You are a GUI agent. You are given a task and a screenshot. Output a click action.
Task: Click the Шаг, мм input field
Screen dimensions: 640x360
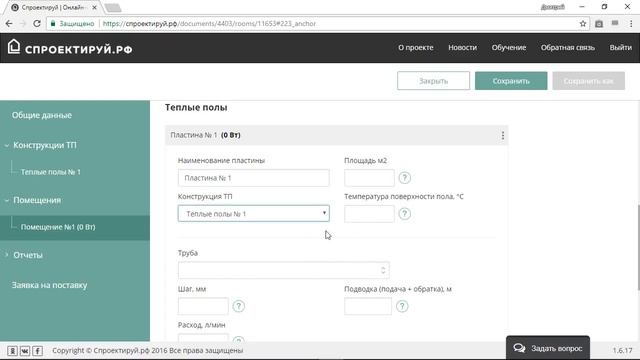click(x=203, y=306)
